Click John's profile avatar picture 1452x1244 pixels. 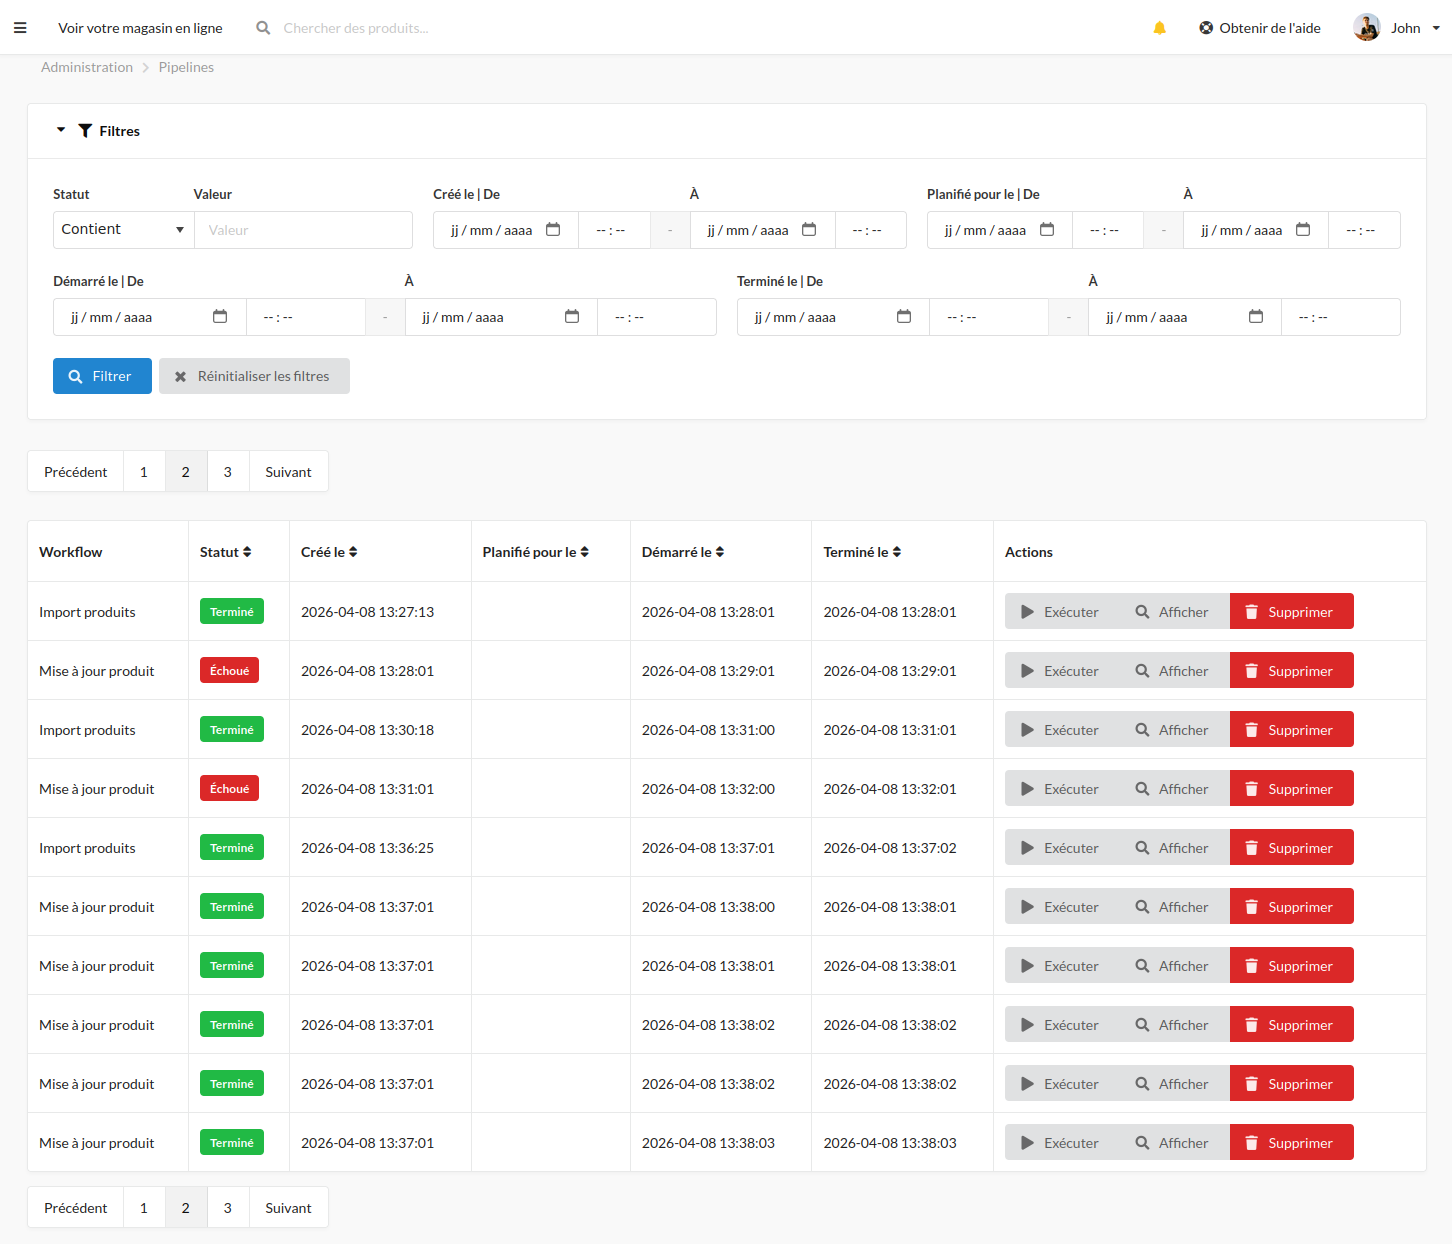(x=1366, y=27)
